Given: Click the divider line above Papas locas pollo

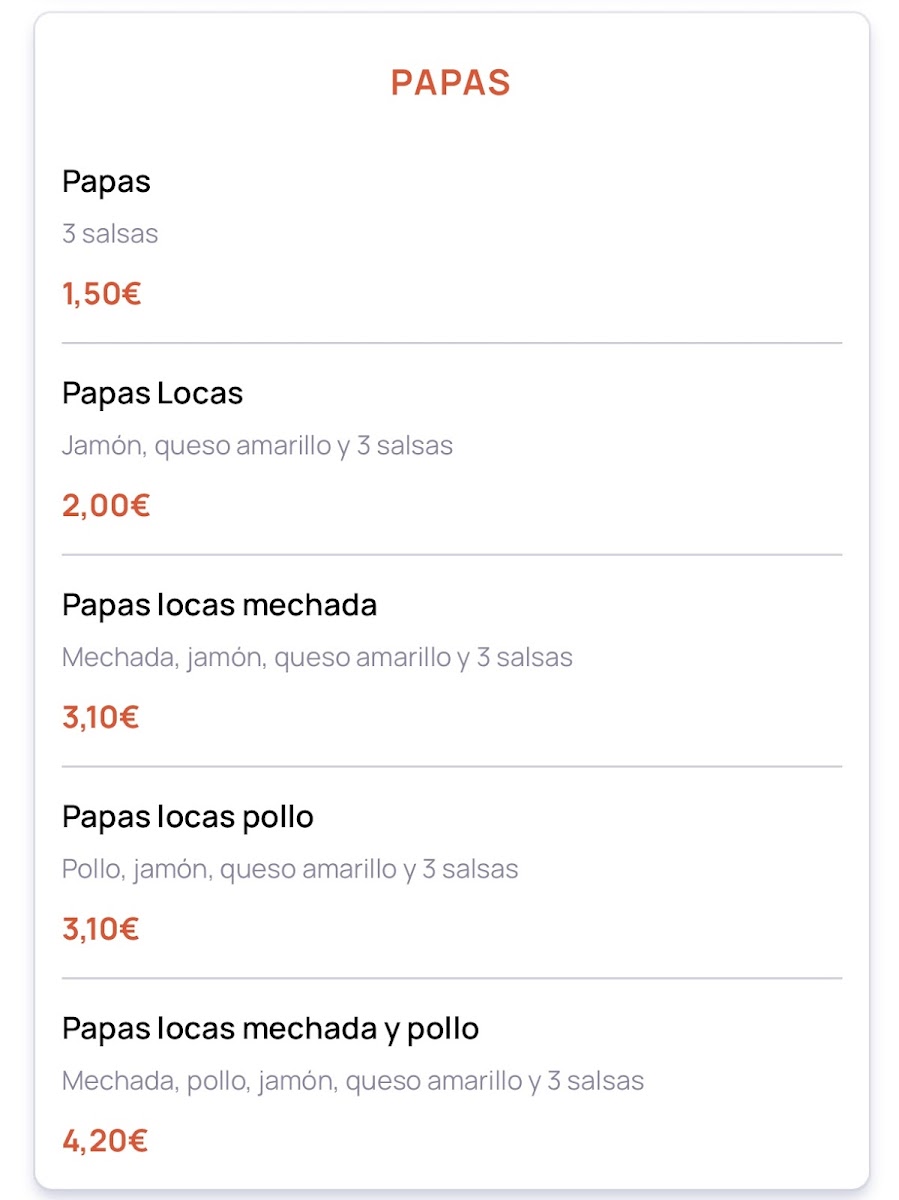Looking at the screenshot, I should coord(452,767).
